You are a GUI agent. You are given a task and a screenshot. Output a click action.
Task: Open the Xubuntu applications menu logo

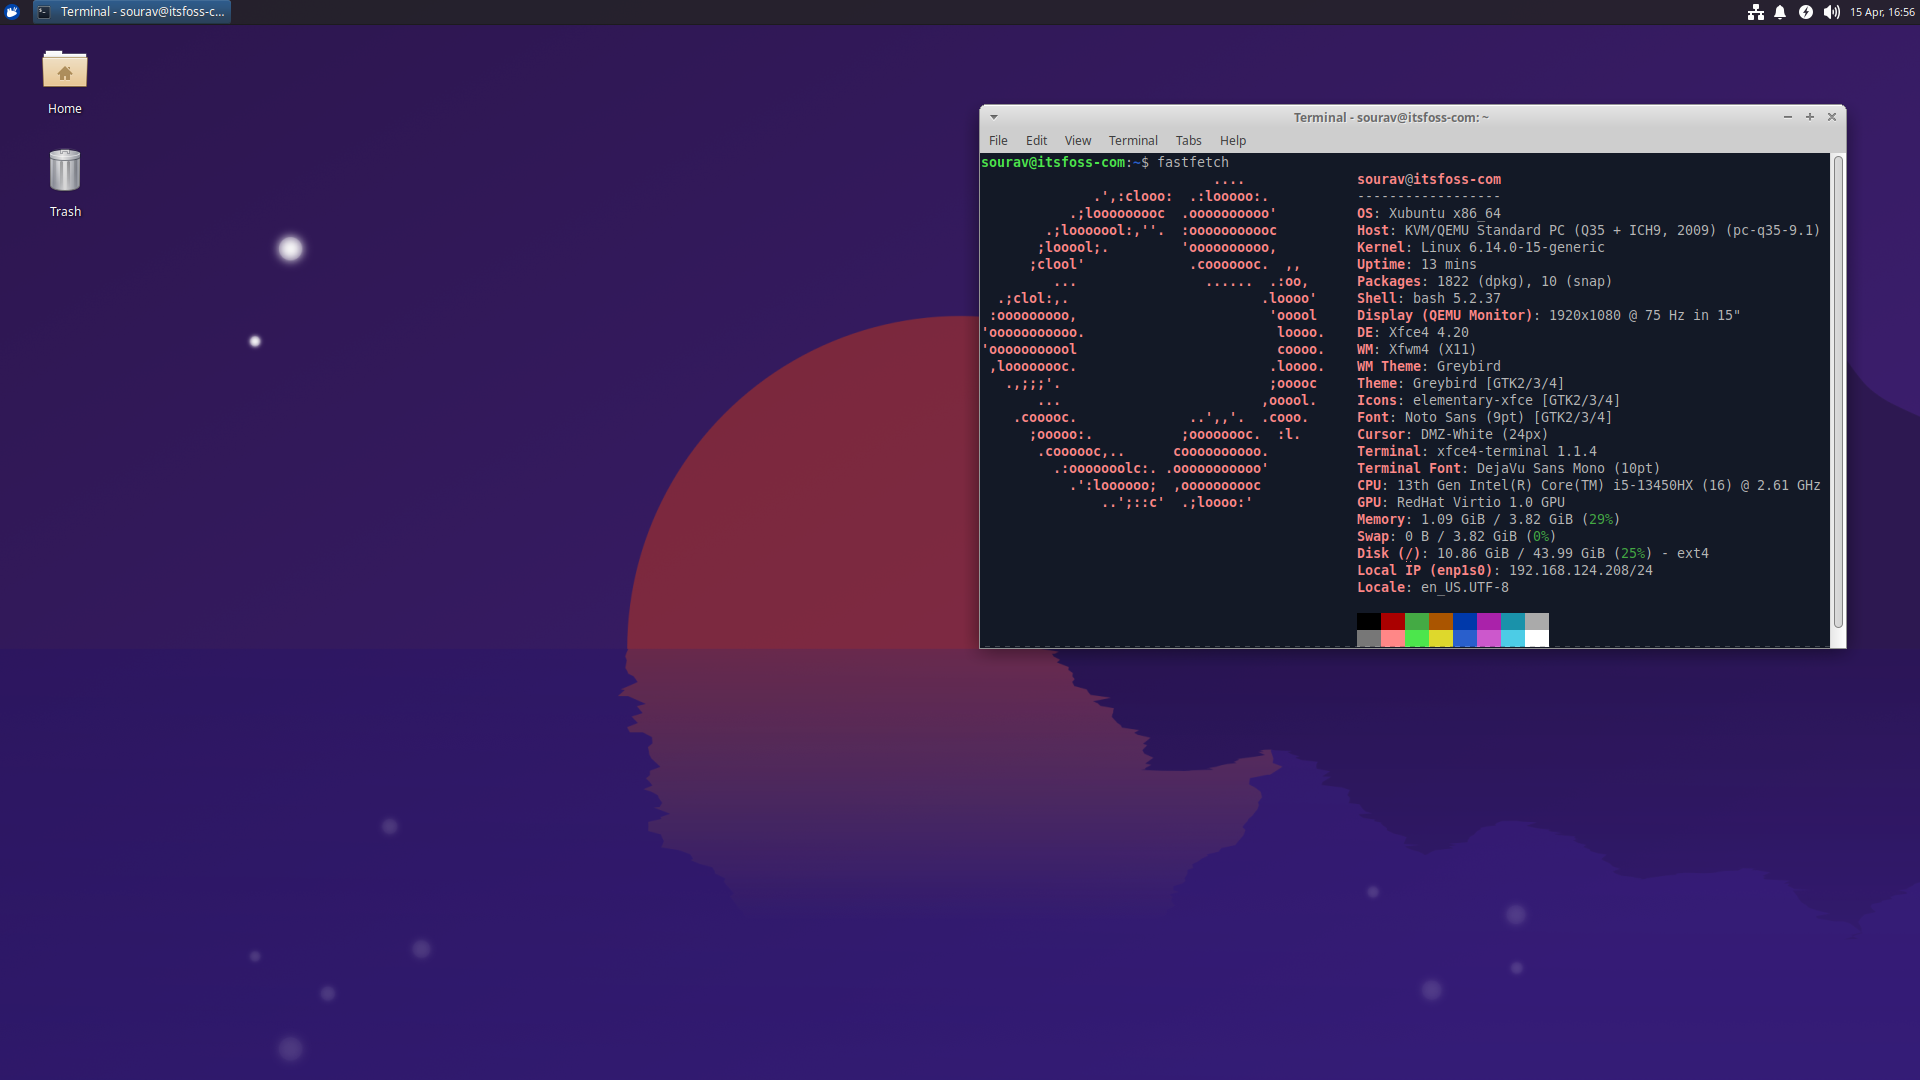tap(11, 11)
